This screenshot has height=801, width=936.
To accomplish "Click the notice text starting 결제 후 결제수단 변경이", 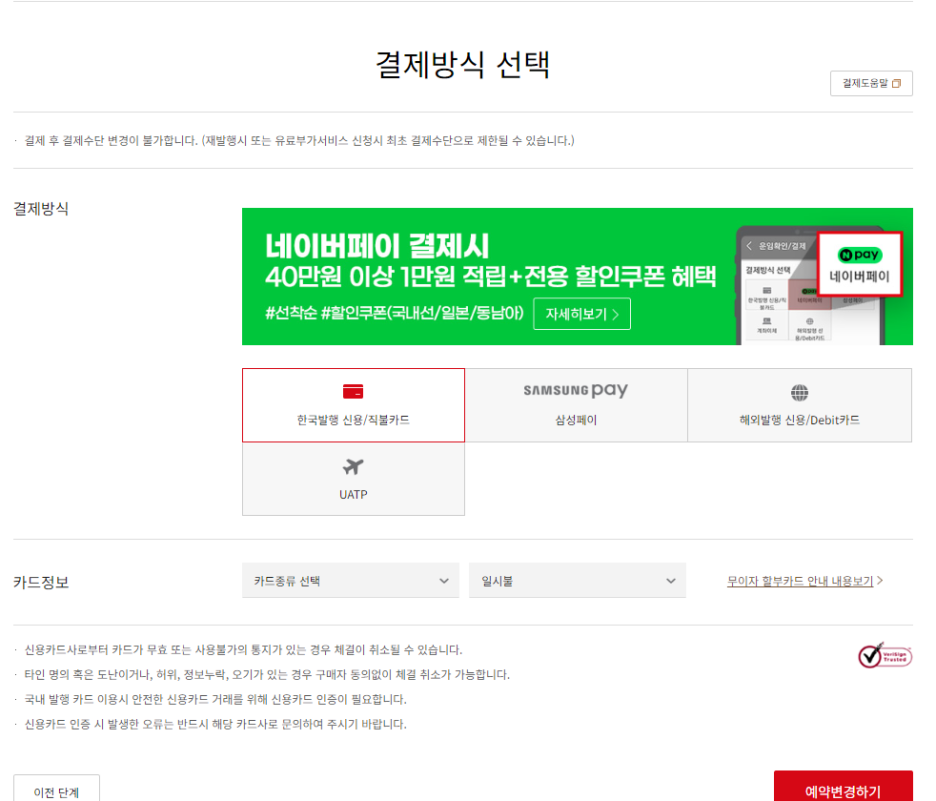I will click(x=298, y=141).
